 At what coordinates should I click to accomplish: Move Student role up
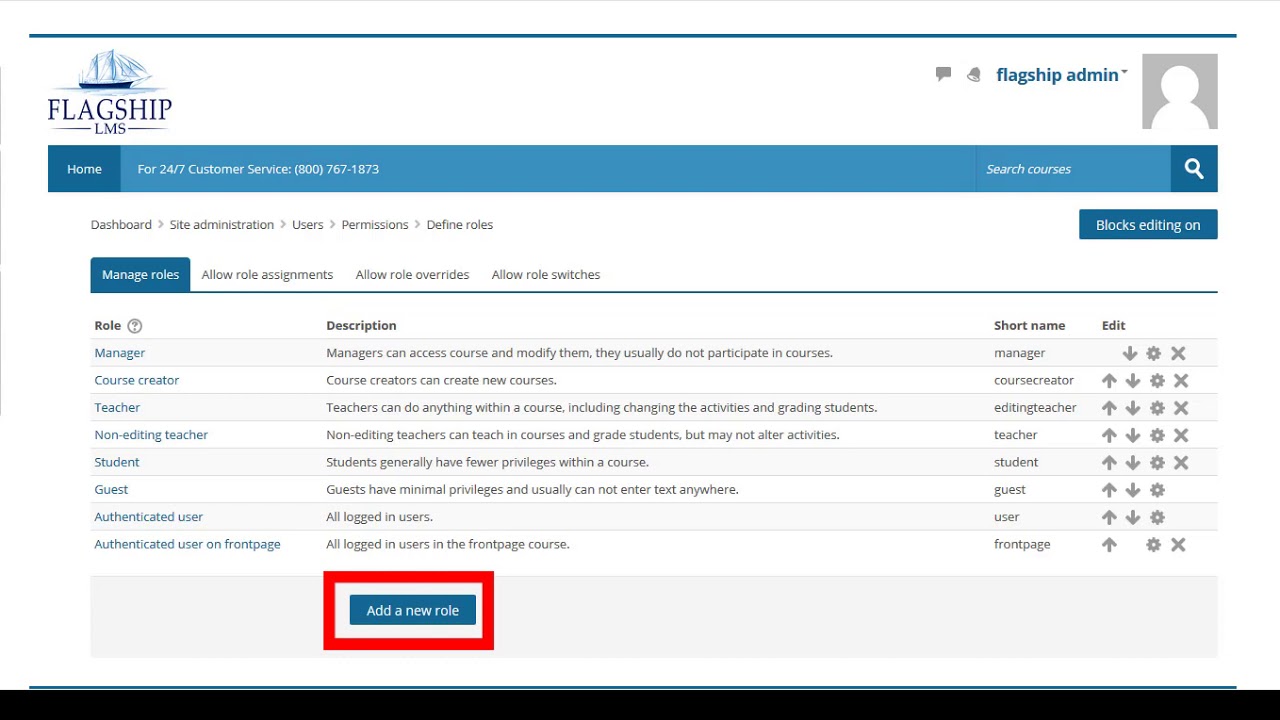click(1109, 463)
